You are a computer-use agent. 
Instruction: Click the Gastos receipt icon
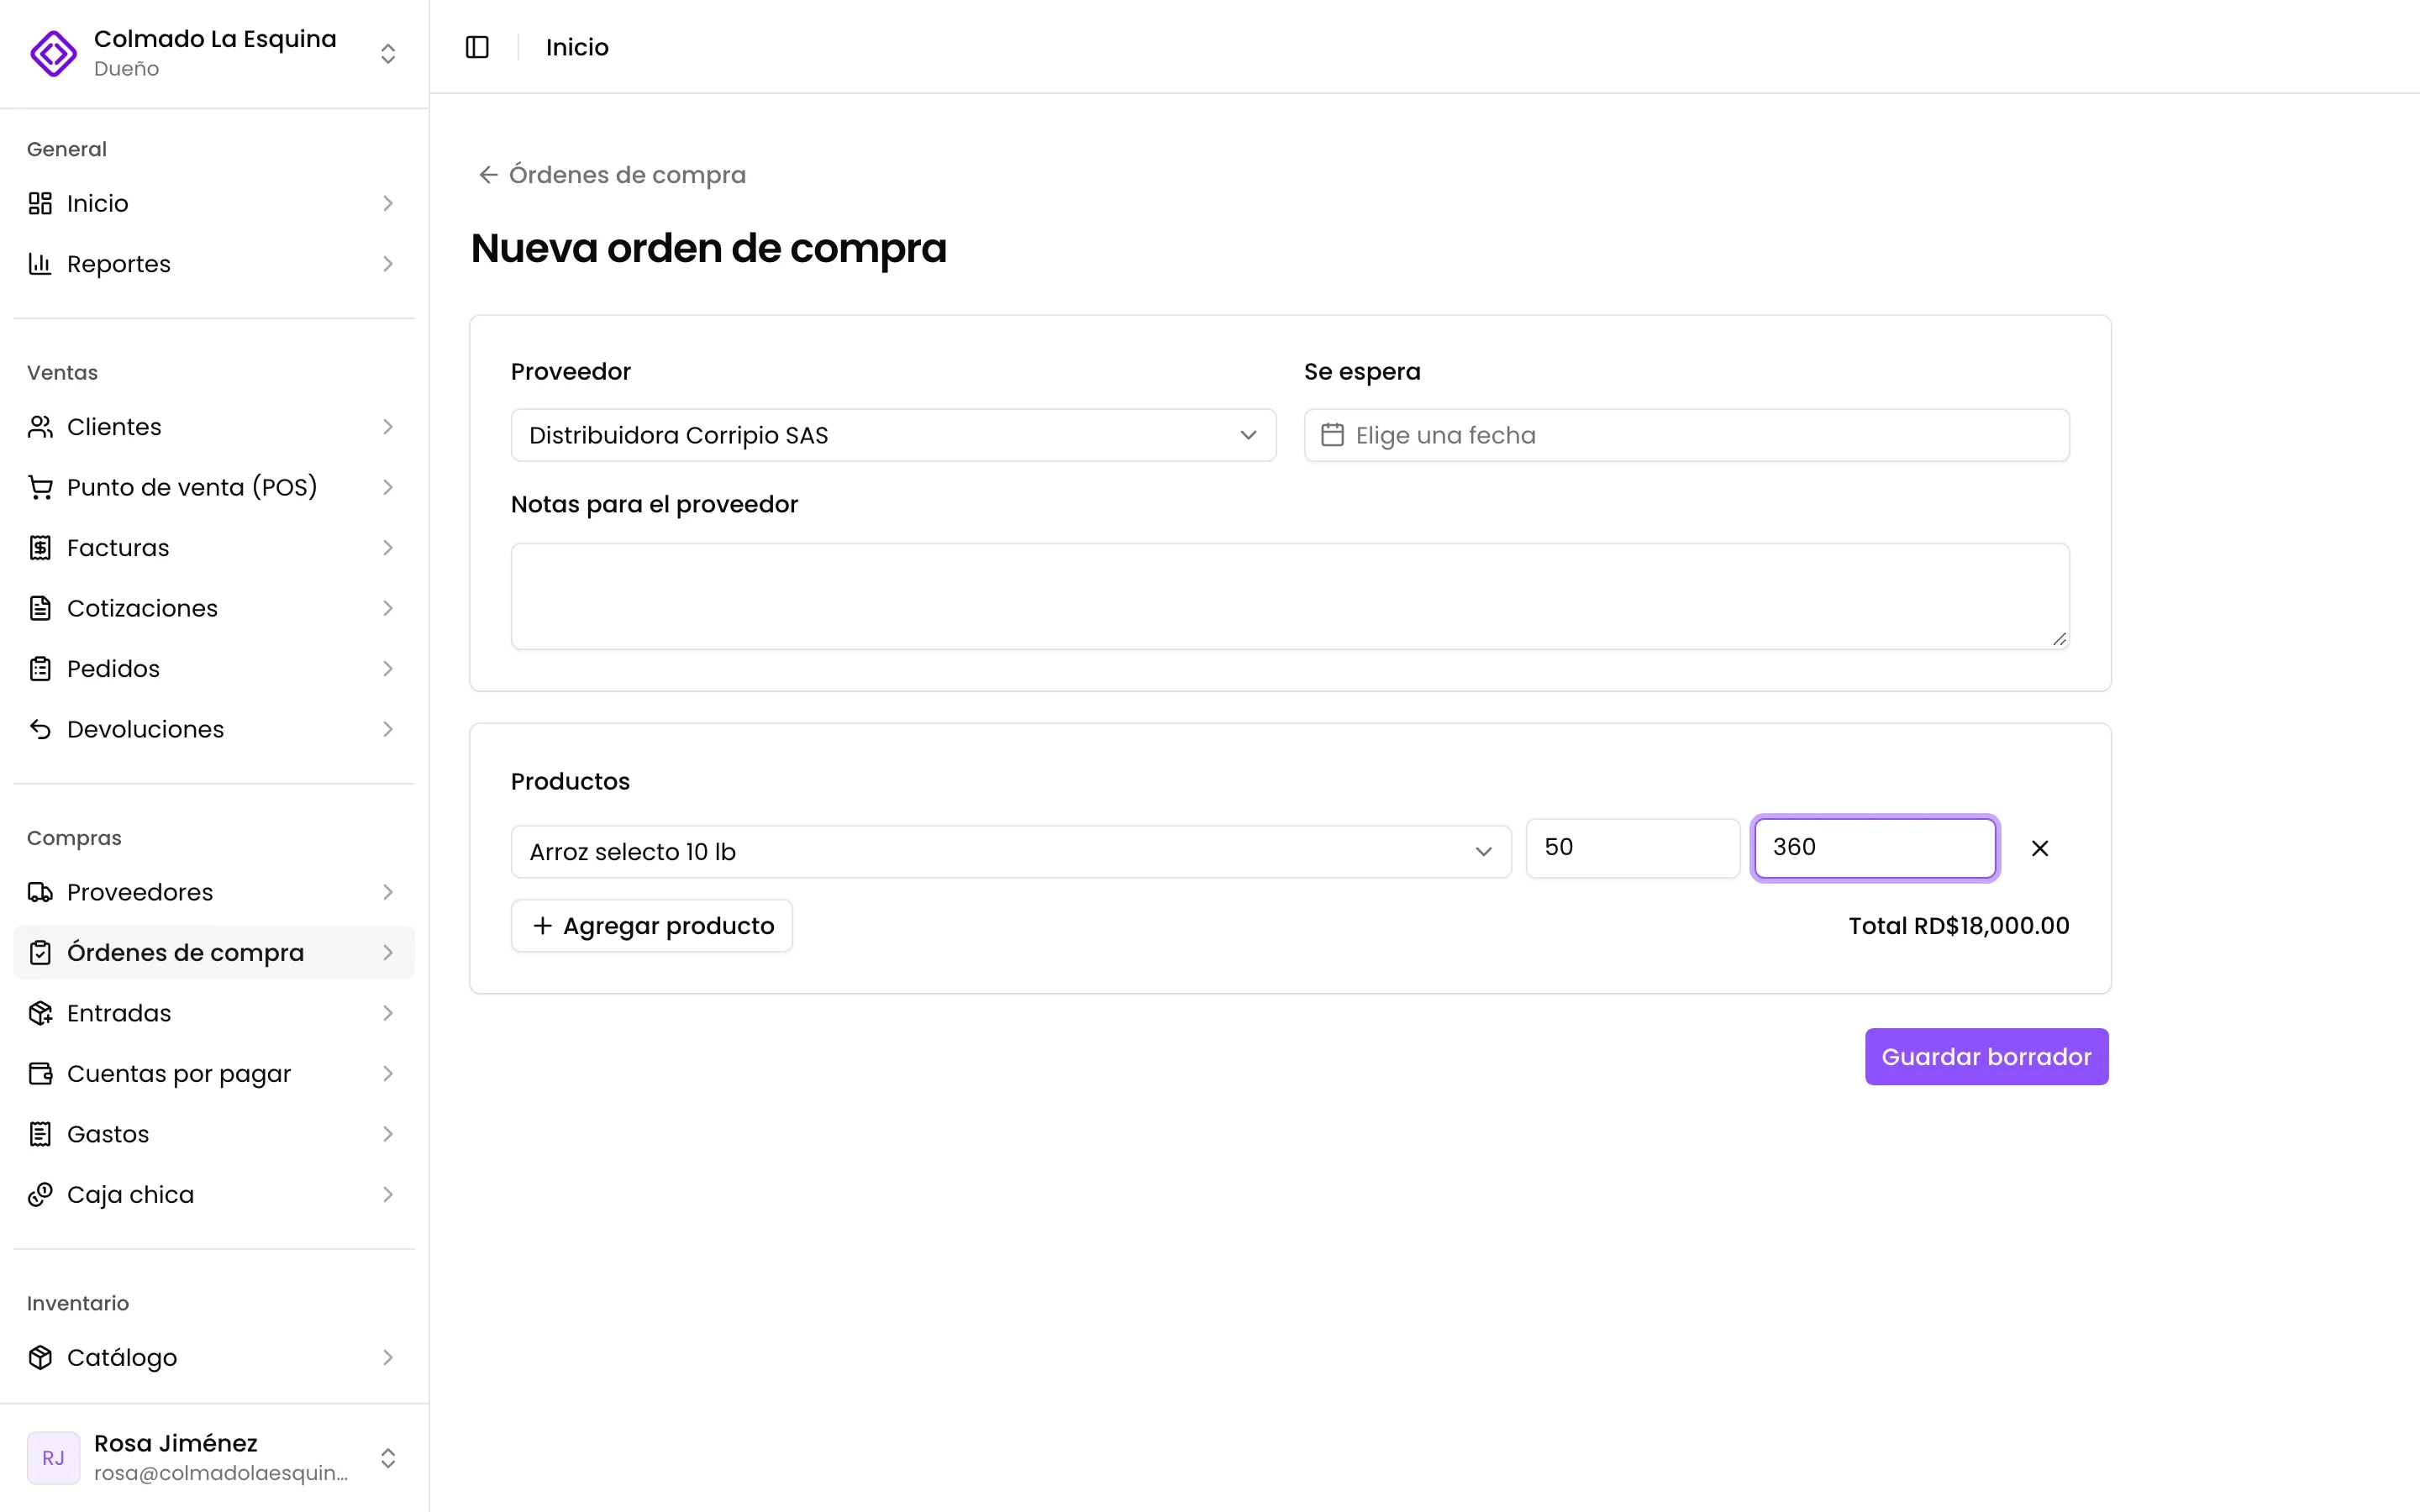40,1134
